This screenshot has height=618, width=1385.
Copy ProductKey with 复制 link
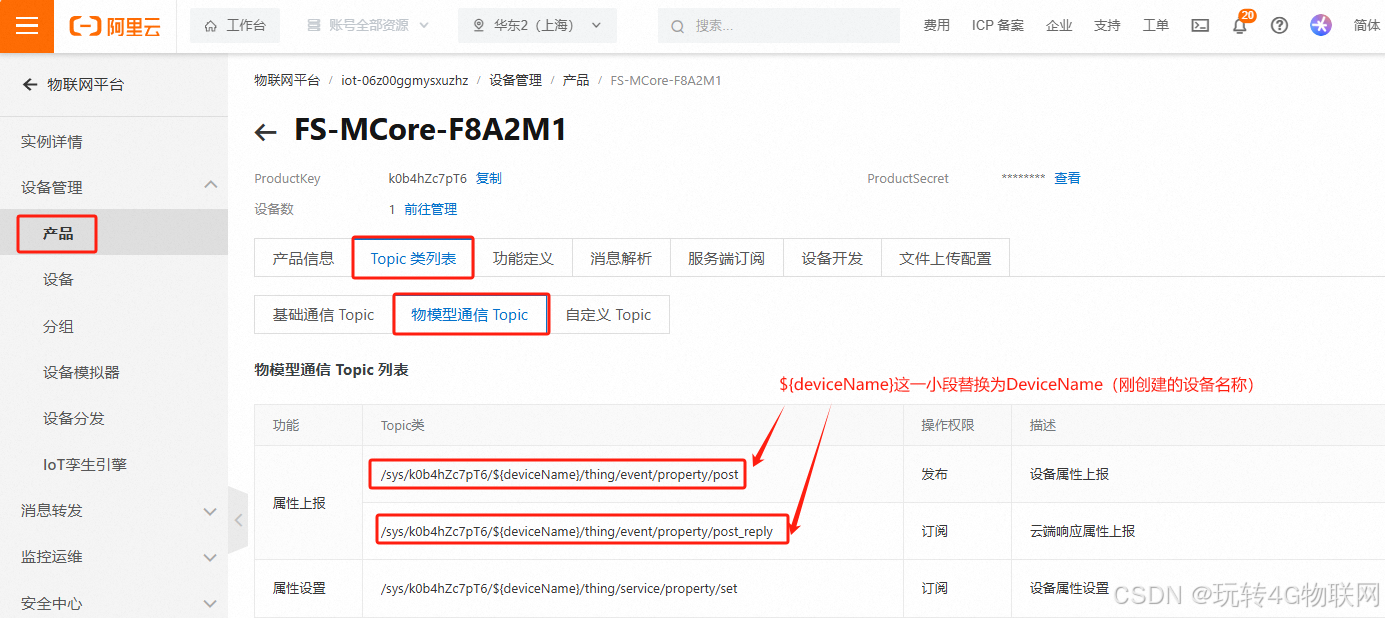coord(488,178)
